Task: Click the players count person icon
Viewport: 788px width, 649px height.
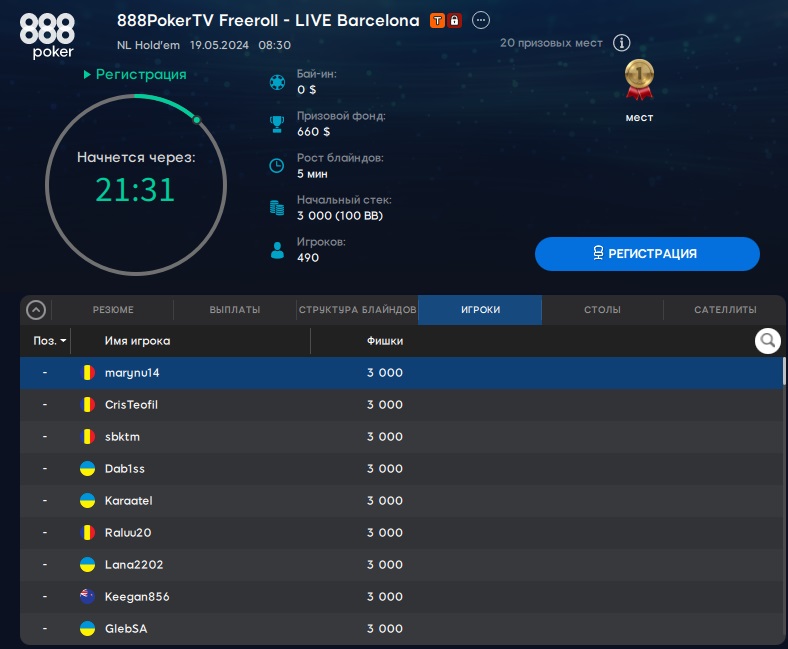Action: (277, 250)
